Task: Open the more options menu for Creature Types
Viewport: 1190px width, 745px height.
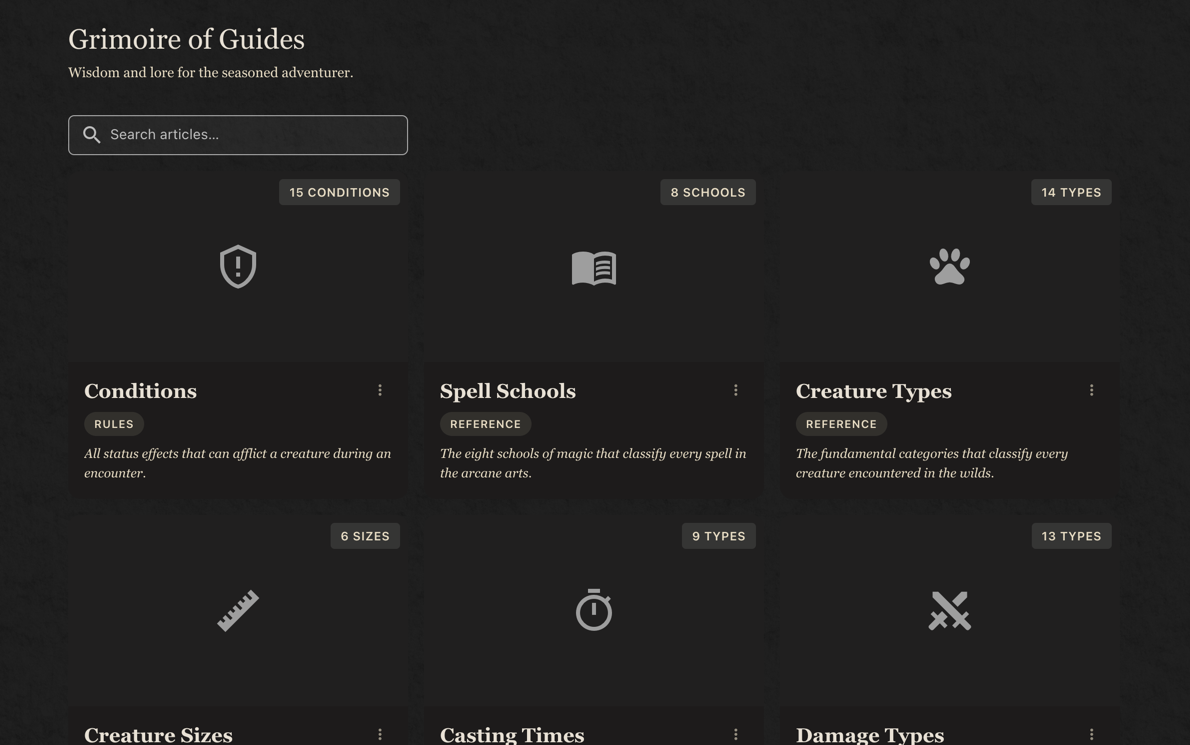Action: coord(1091,390)
